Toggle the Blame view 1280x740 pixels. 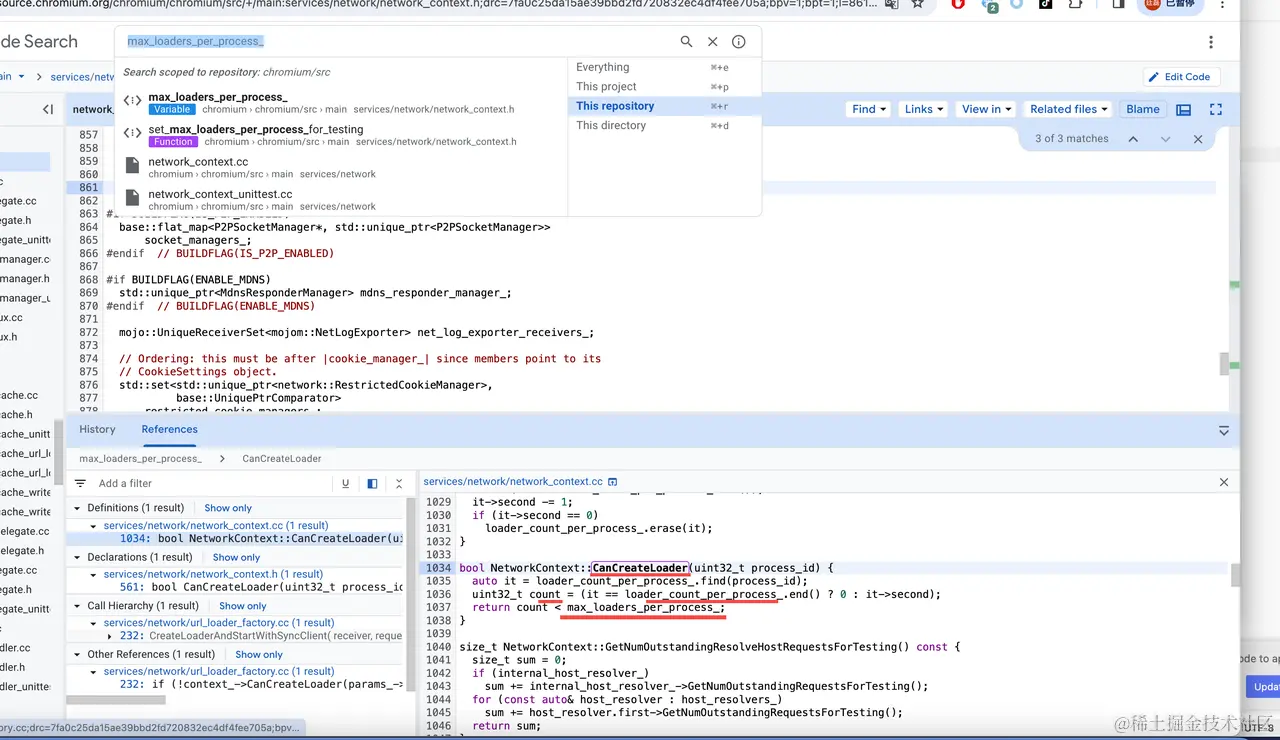1143,109
